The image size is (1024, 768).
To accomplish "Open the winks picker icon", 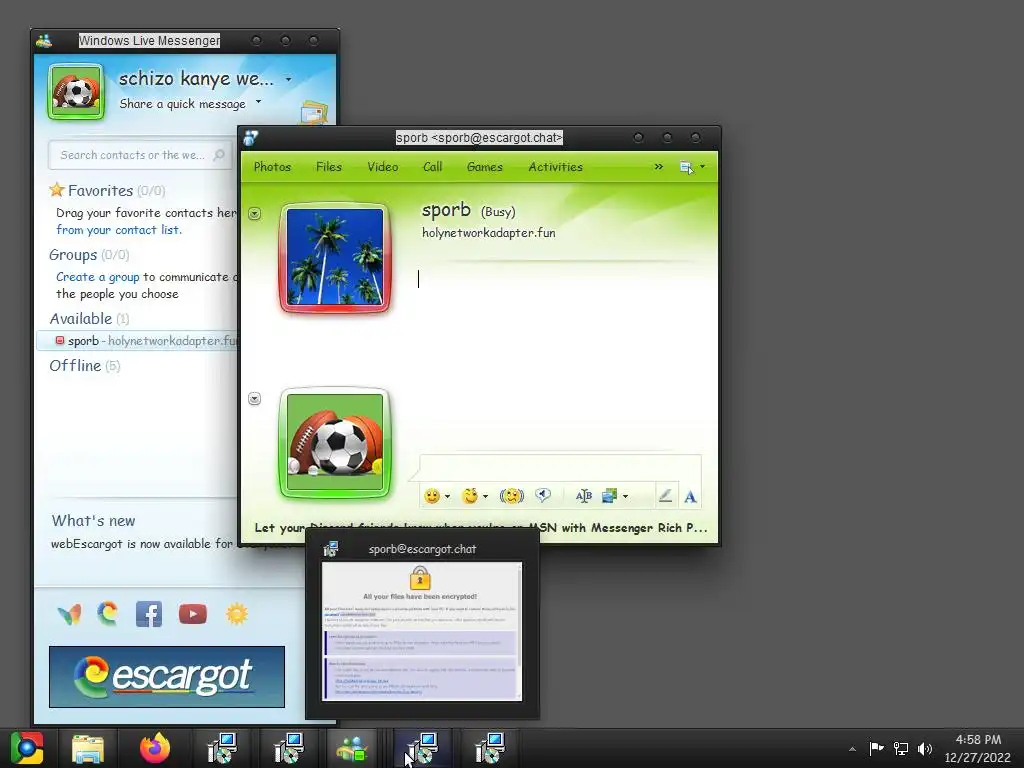I will click(x=470, y=496).
